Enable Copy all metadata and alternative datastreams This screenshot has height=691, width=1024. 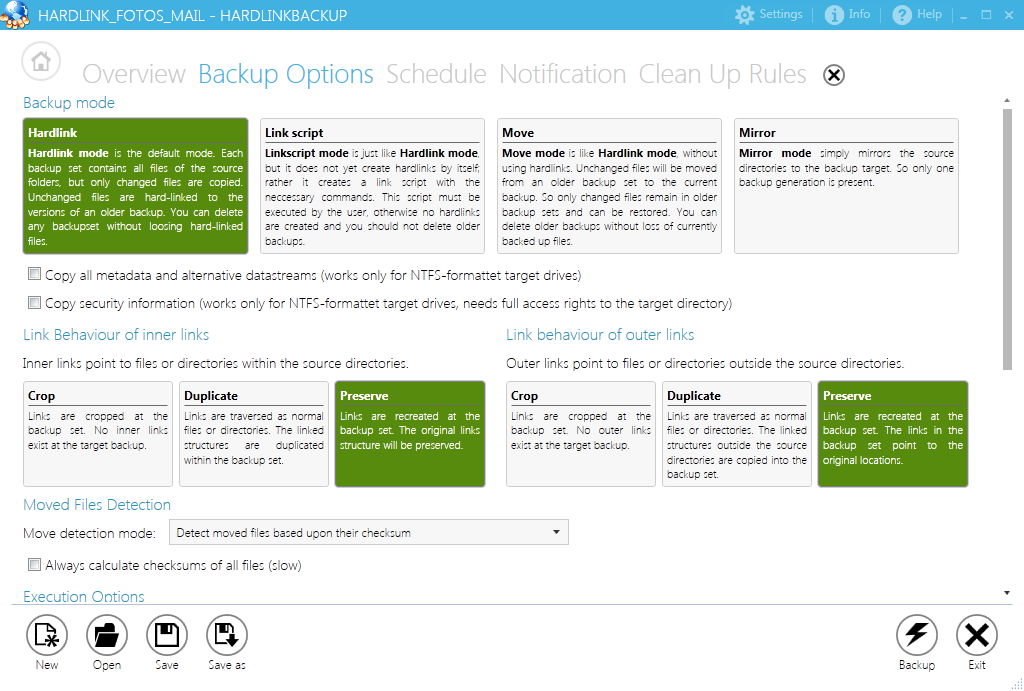click(35, 274)
